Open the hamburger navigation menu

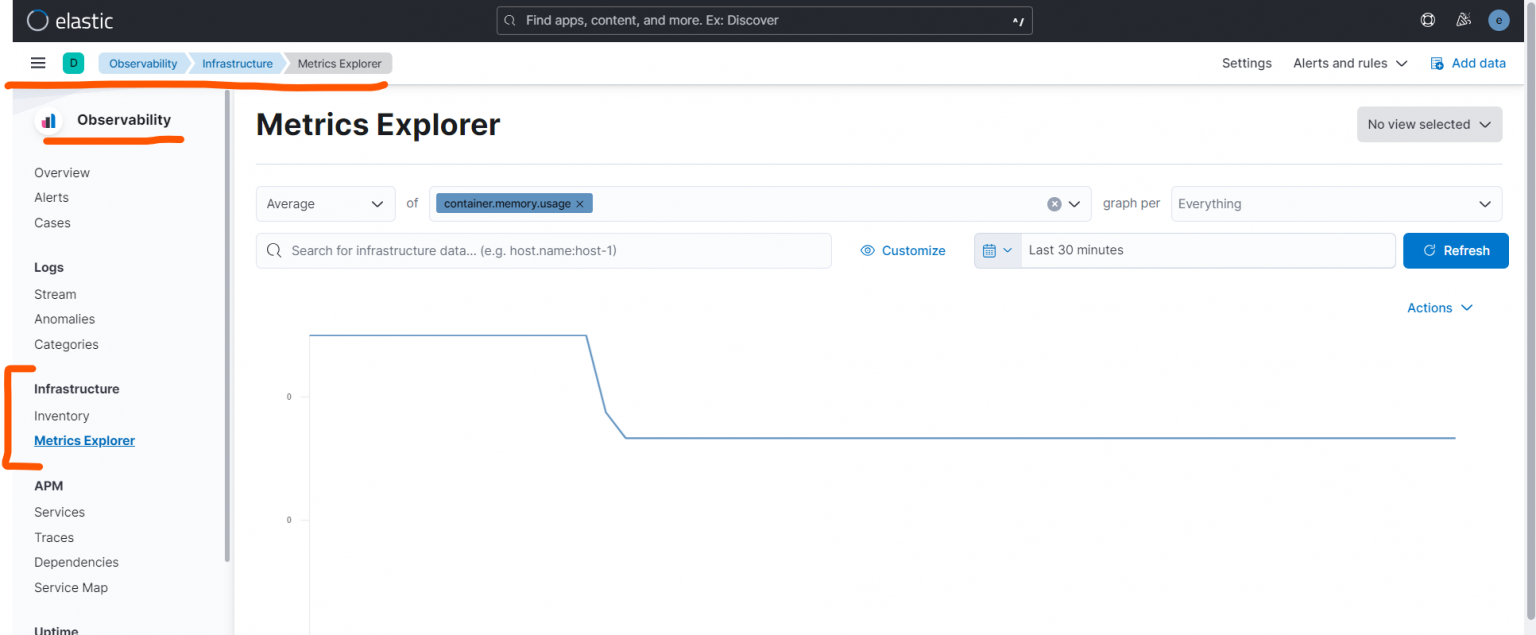(38, 63)
